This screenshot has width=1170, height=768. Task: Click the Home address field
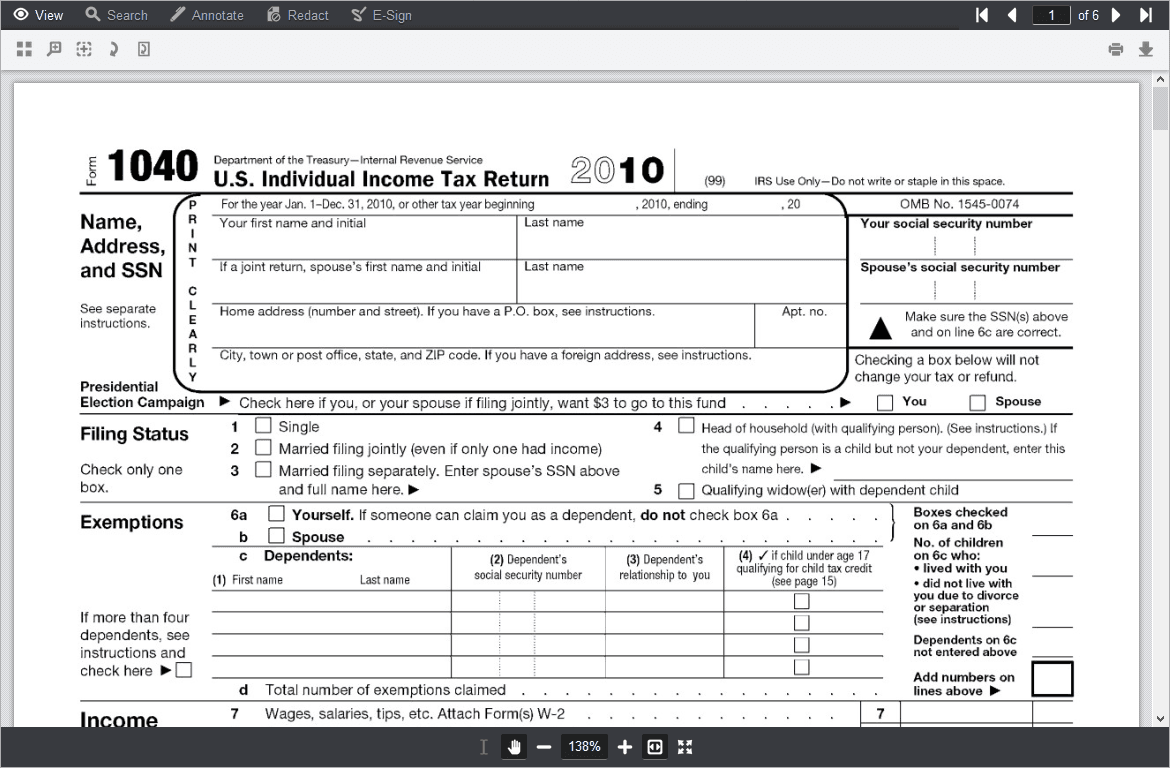point(484,325)
